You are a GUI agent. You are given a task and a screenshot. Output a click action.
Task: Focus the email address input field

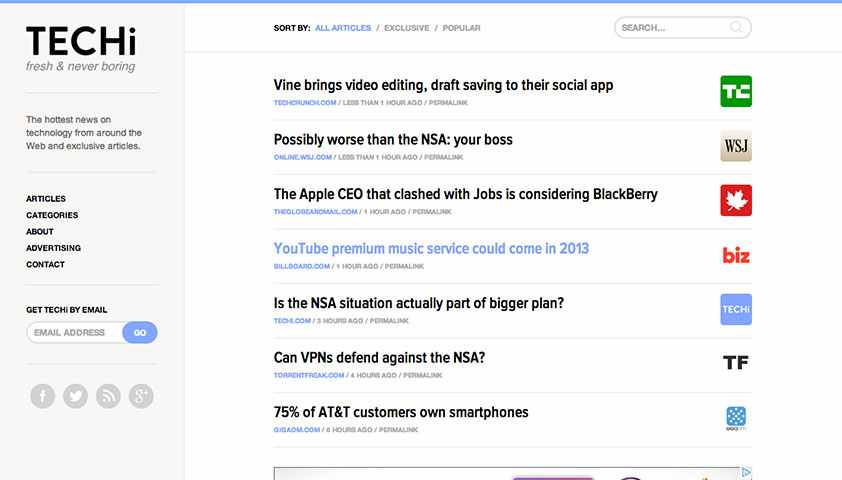click(x=72, y=333)
